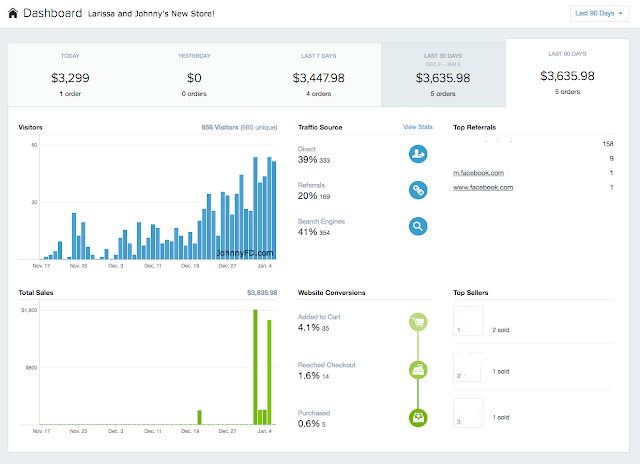Click the Purchased conversion icon

[418, 417]
